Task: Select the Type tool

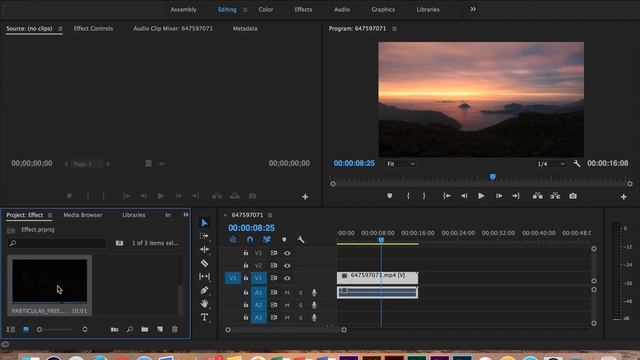Action: pyautogui.click(x=204, y=317)
